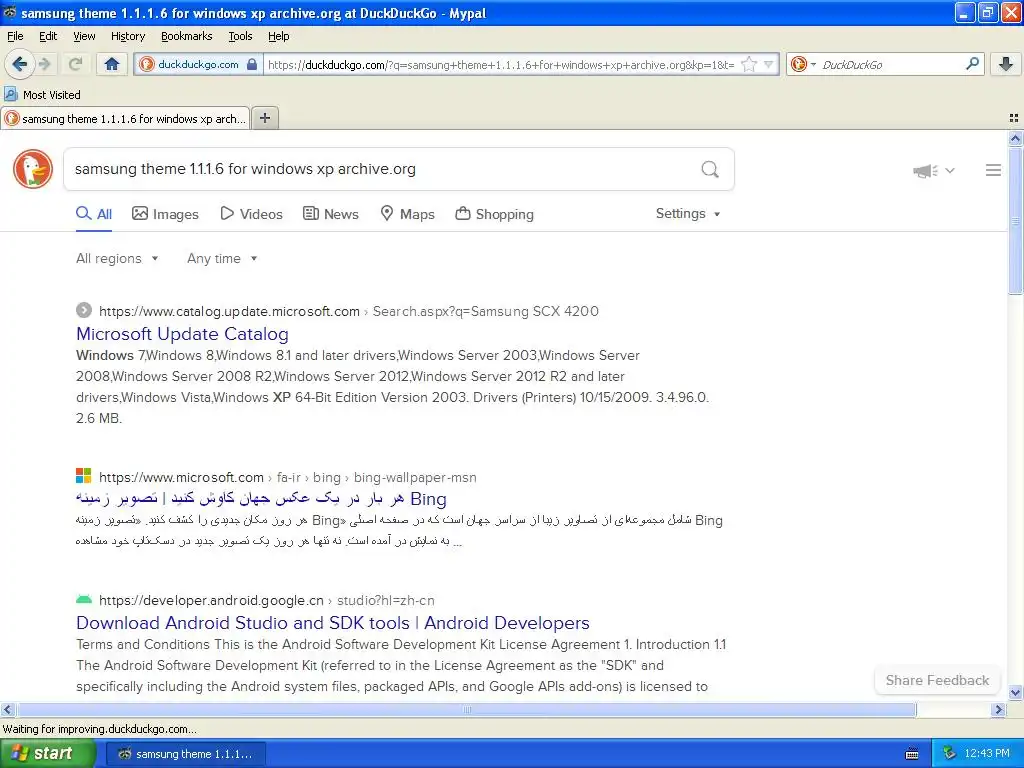Go back using the browser back arrow
The image size is (1024, 768).
(20, 64)
